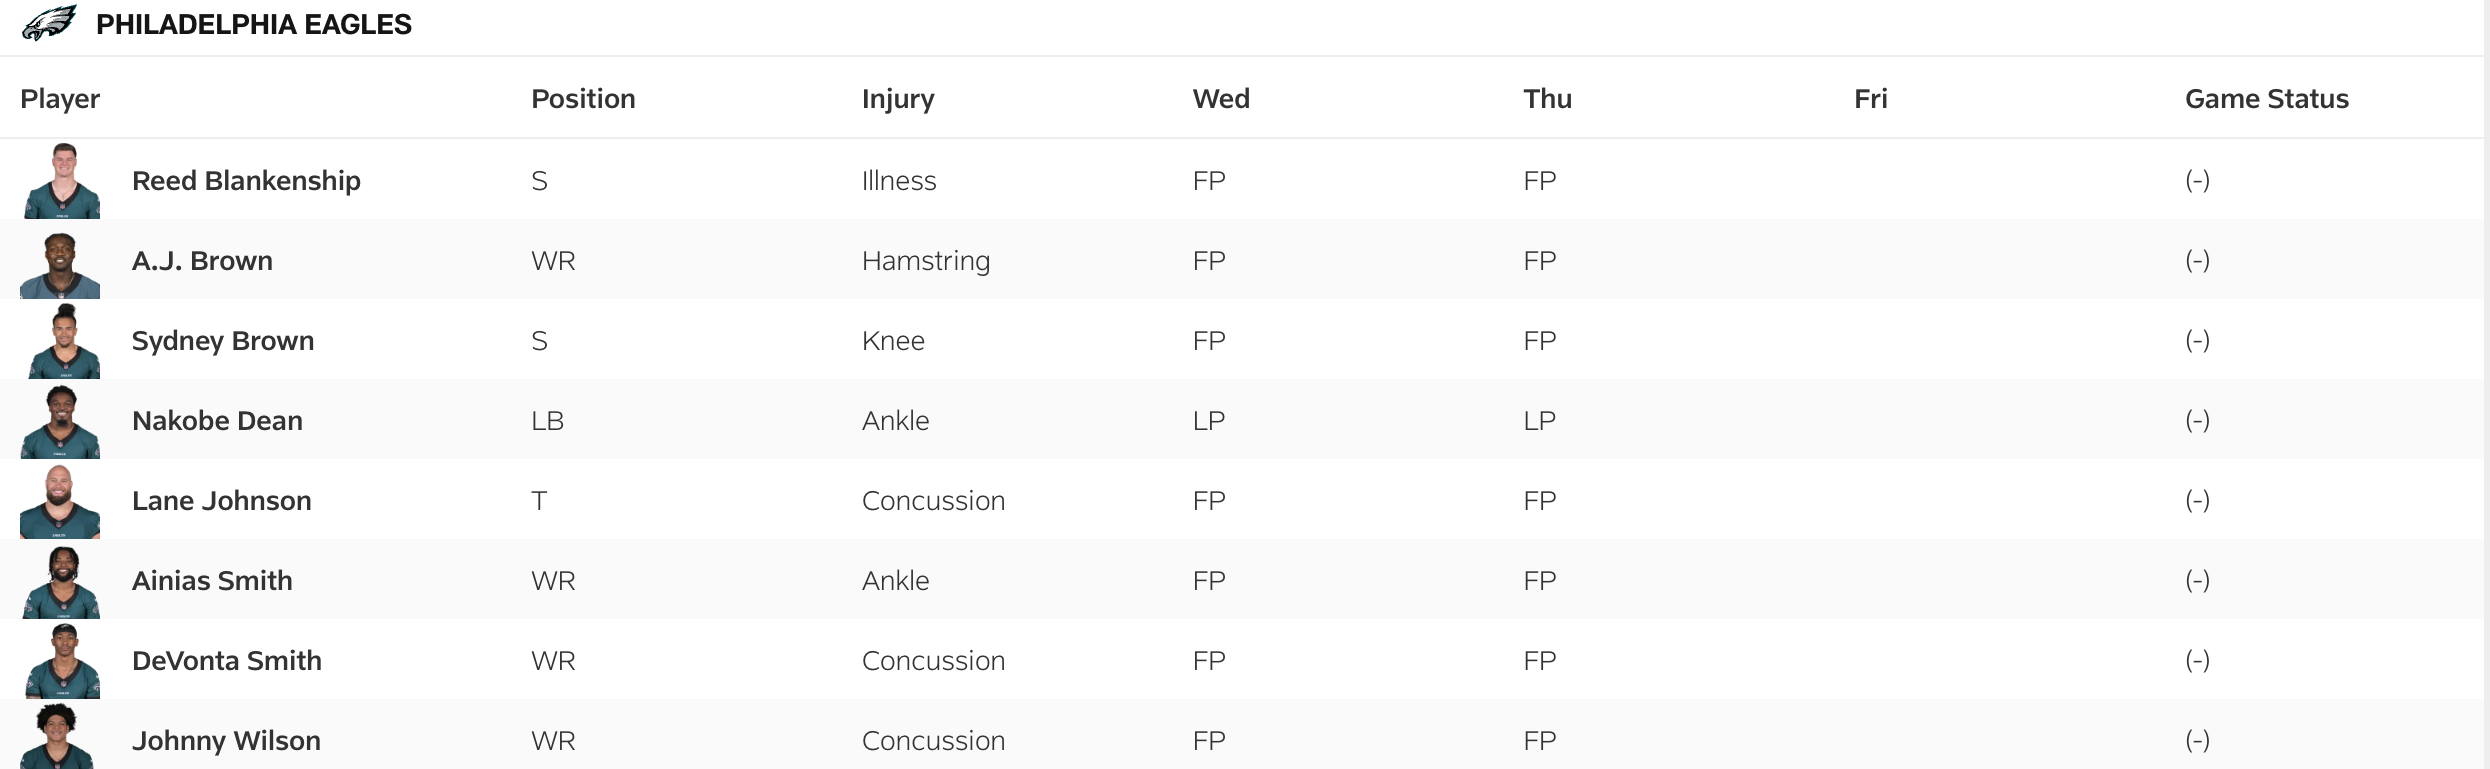Go to Nakobe Dean's profile link
The image size is (2490, 769).
pos(217,421)
